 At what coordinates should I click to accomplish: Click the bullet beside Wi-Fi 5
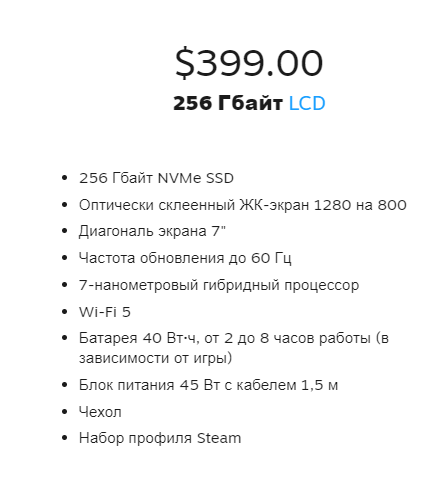click(65, 312)
